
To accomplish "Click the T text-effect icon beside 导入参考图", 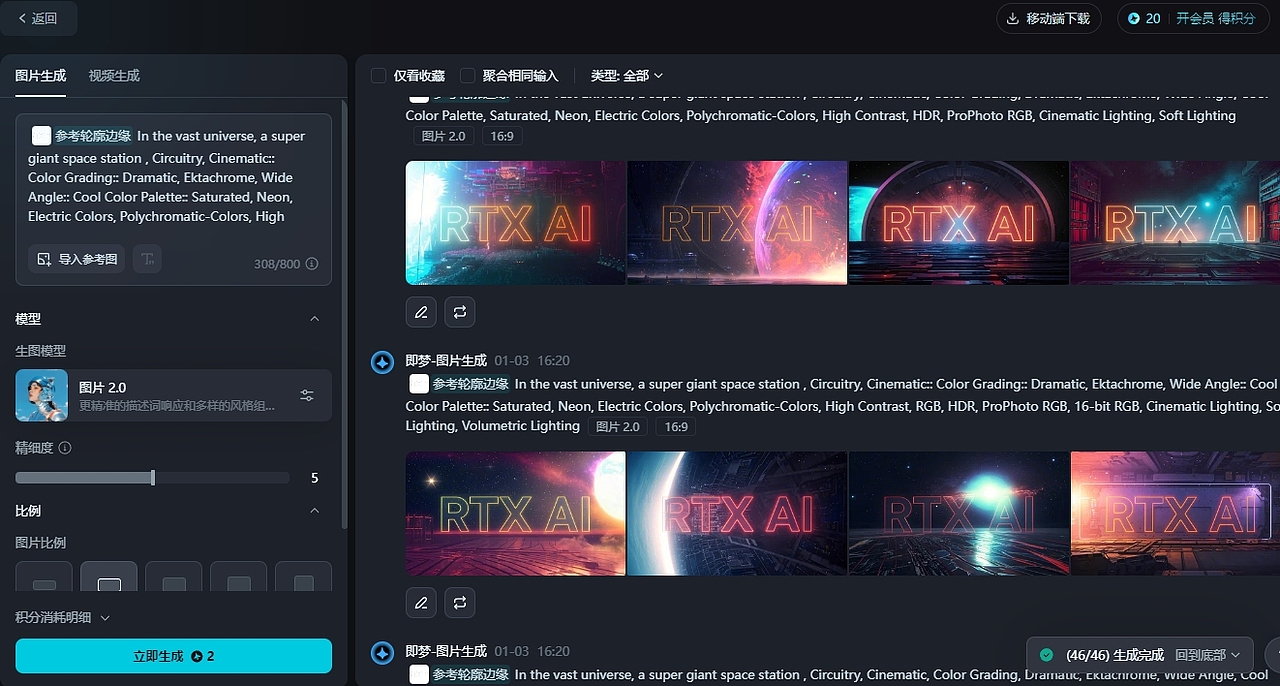I will [x=147, y=259].
